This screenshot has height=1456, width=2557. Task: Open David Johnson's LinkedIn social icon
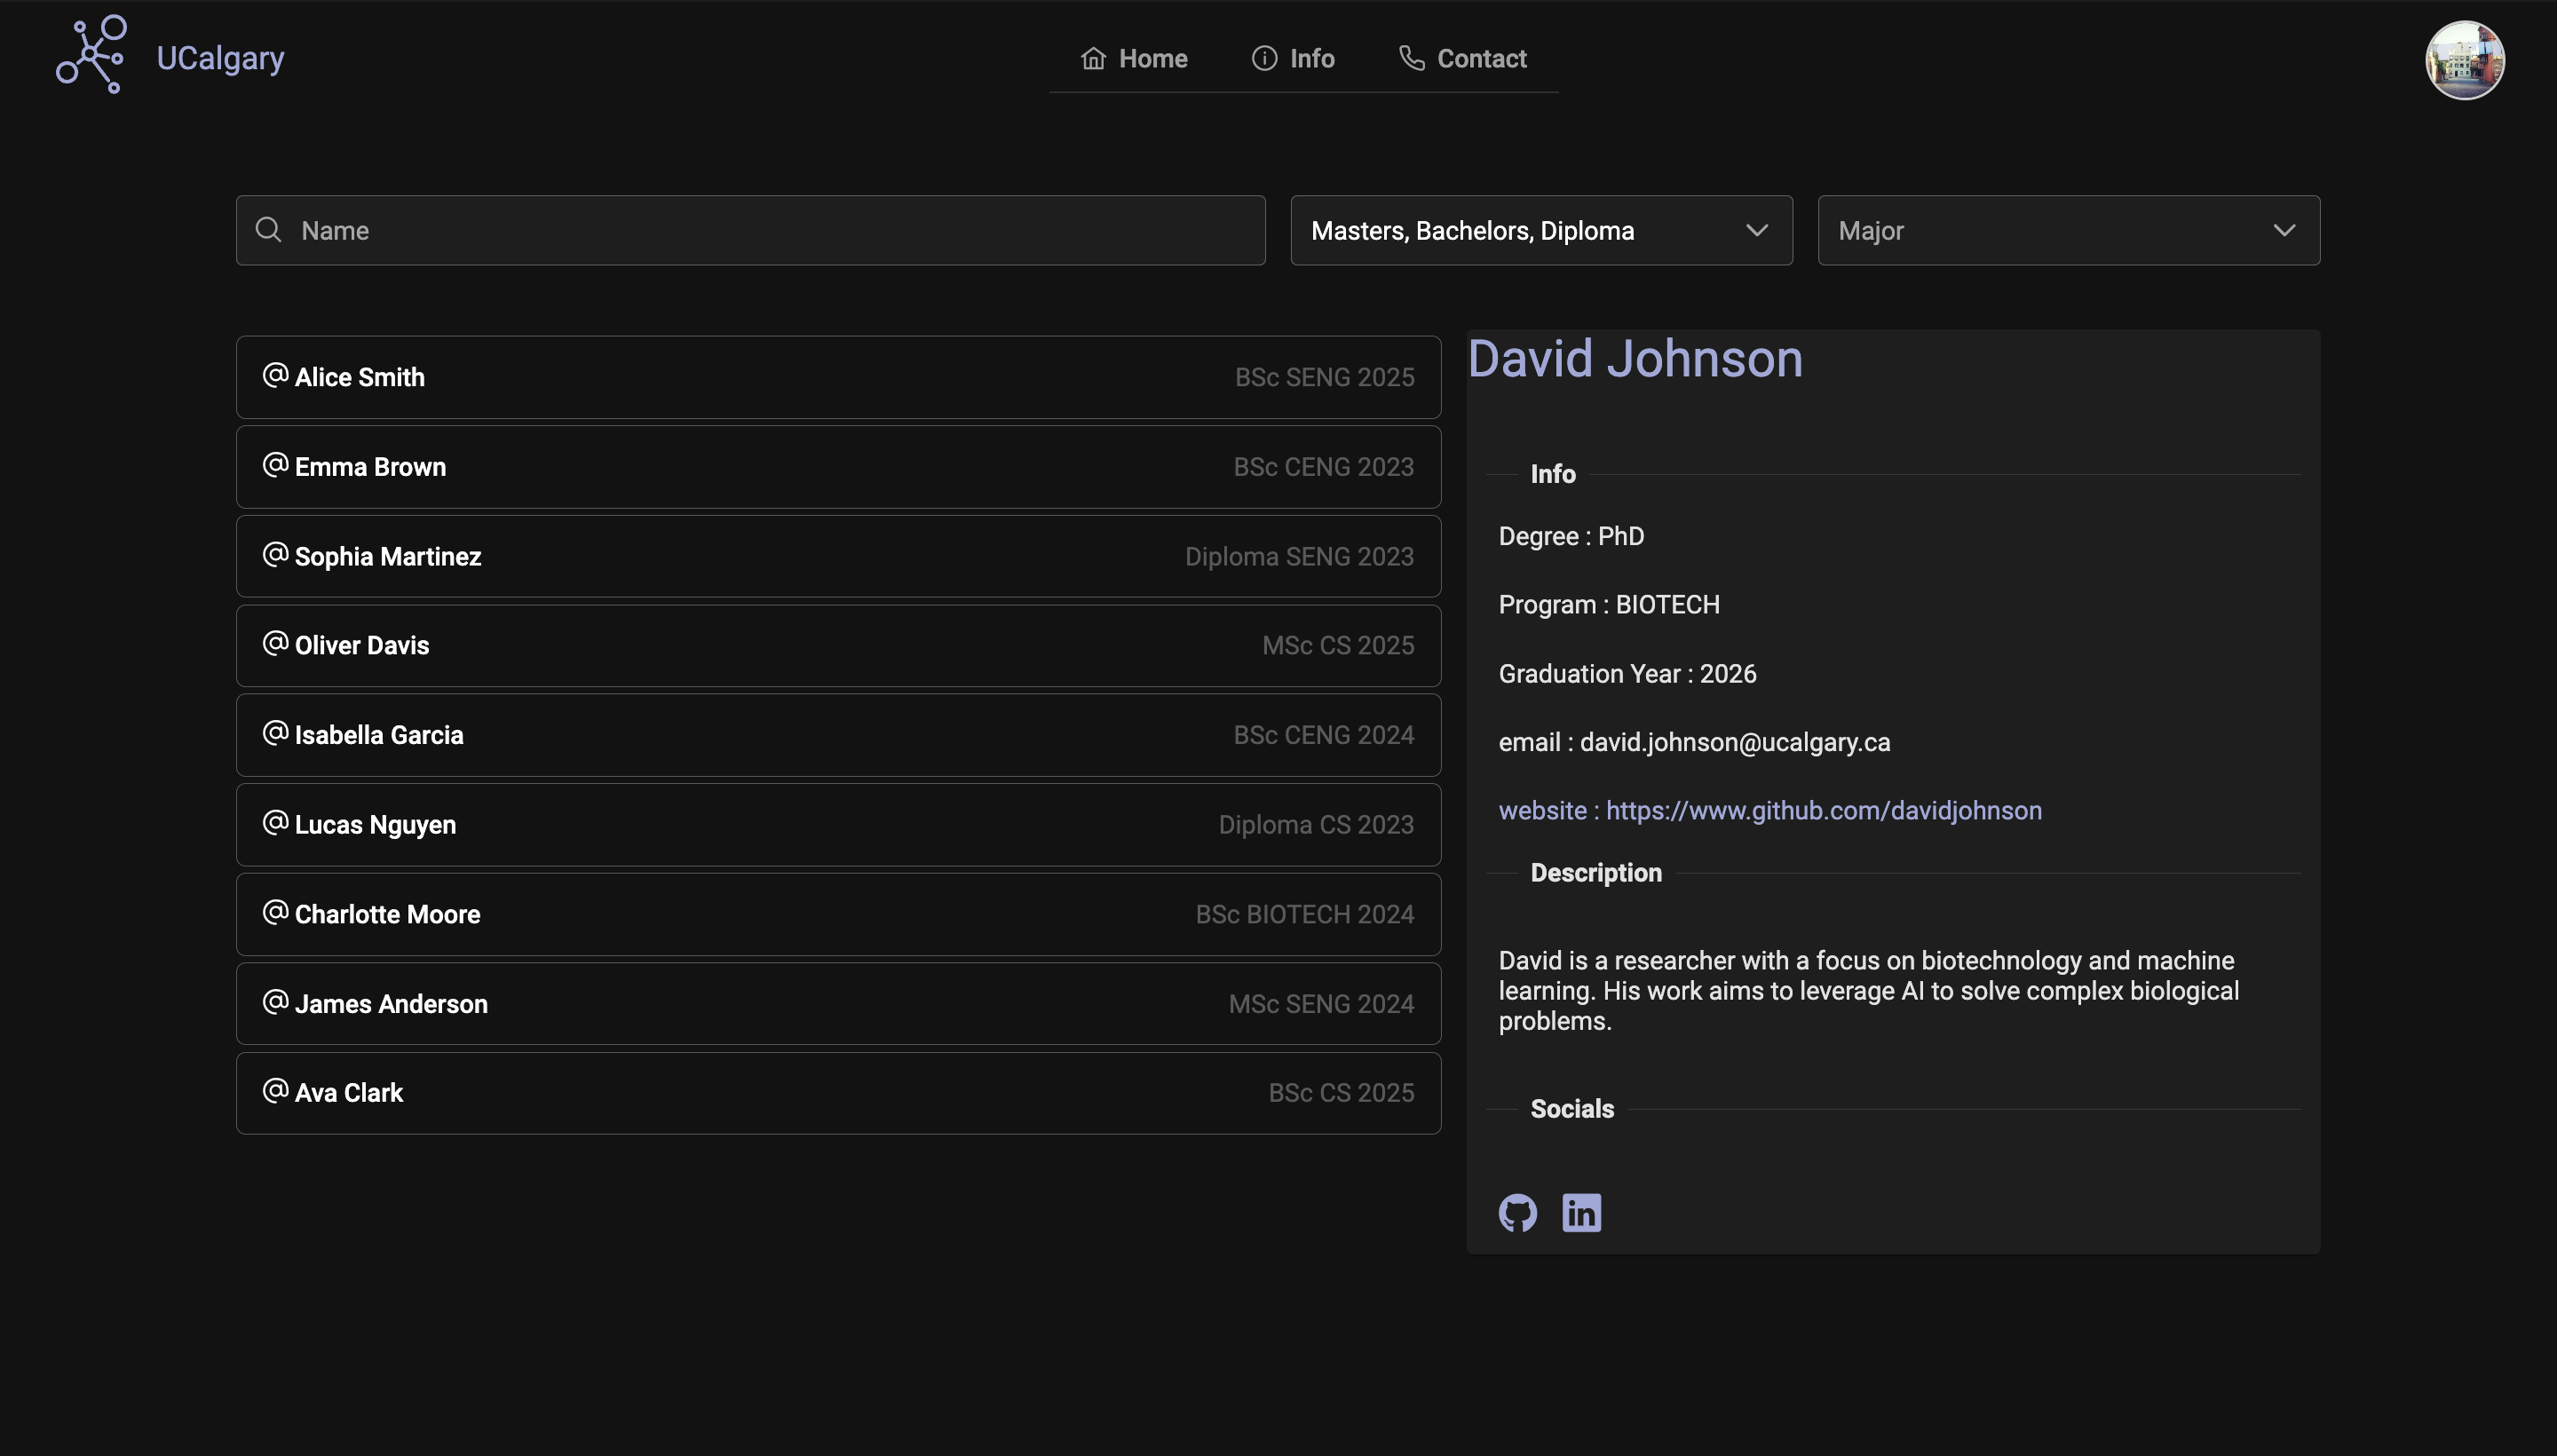coord(1581,1212)
